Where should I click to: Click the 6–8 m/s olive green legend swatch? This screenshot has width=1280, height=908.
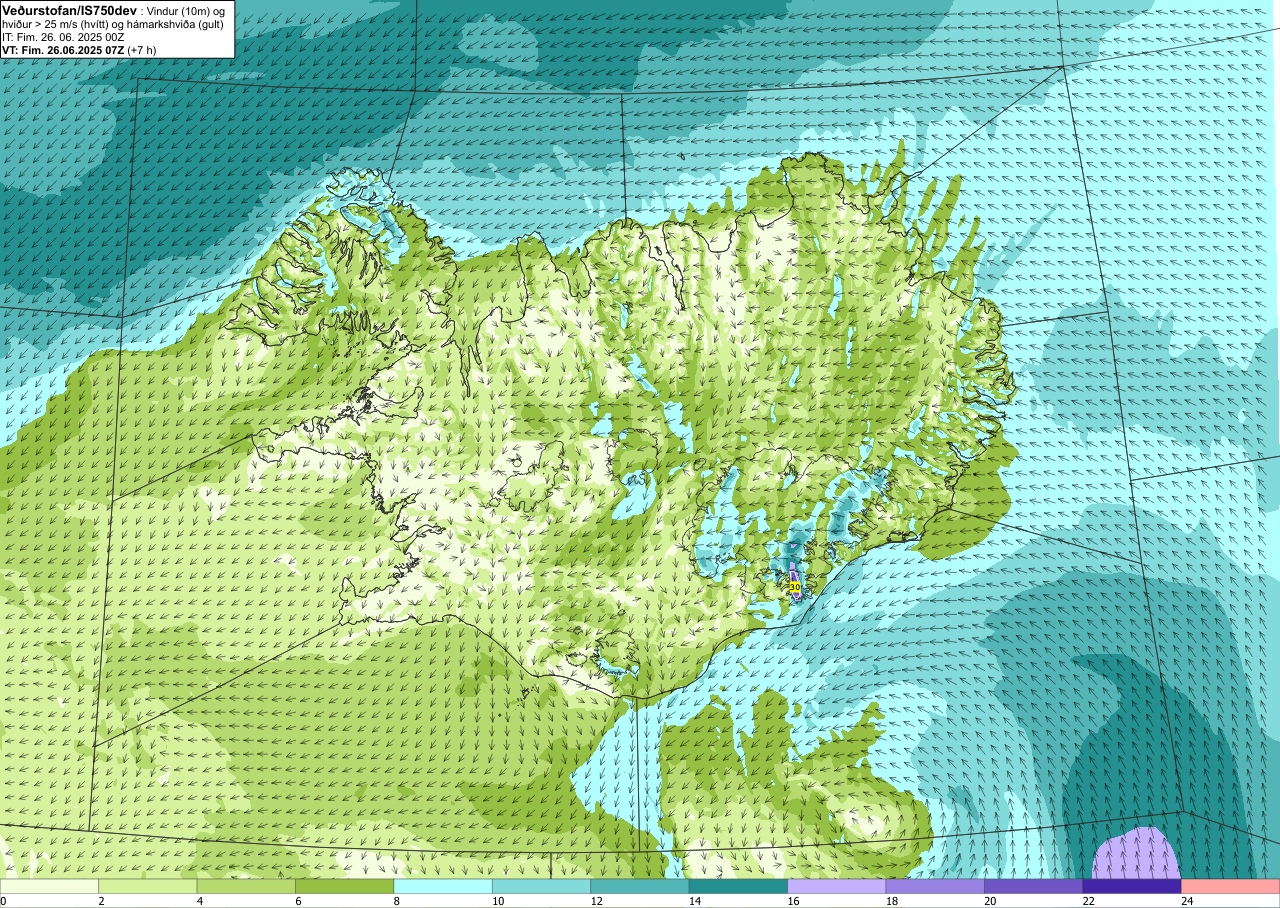[344, 886]
